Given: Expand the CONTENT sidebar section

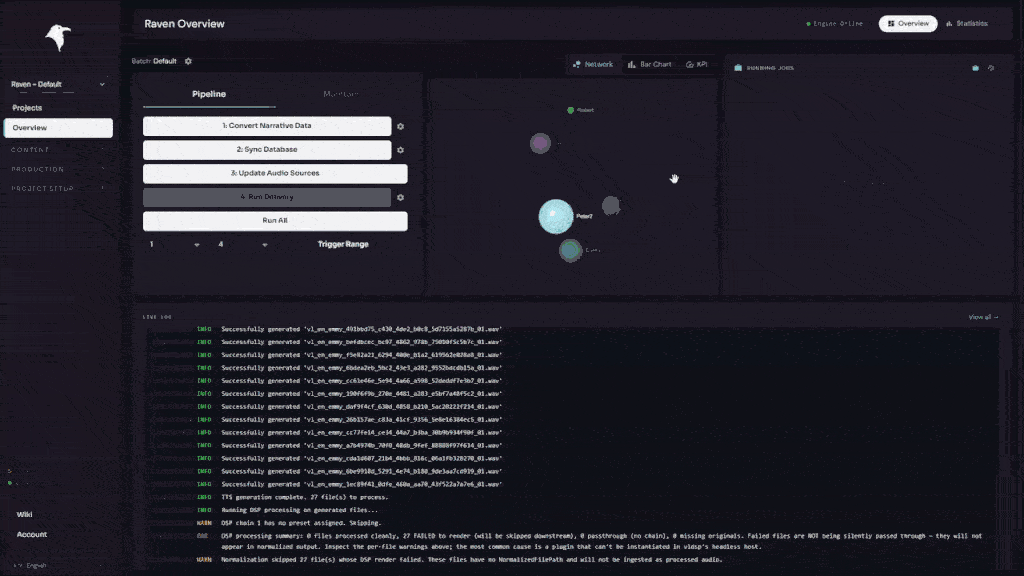Looking at the screenshot, I should 58,150.
